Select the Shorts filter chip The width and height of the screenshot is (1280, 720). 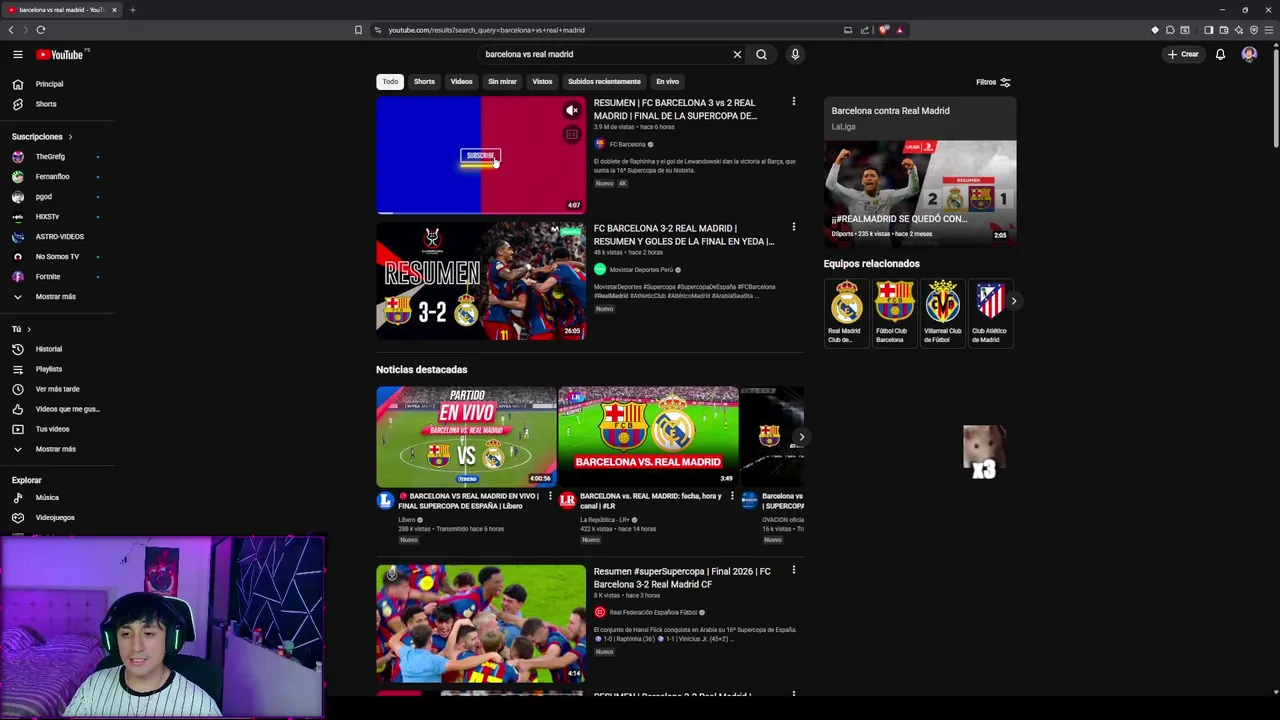click(424, 82)
